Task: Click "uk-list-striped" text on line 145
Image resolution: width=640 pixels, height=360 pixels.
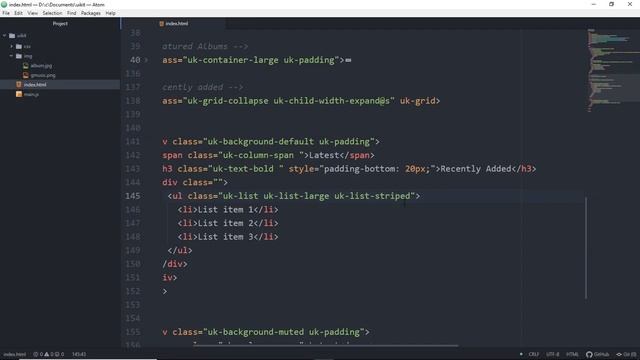Action: pos(372,196)
